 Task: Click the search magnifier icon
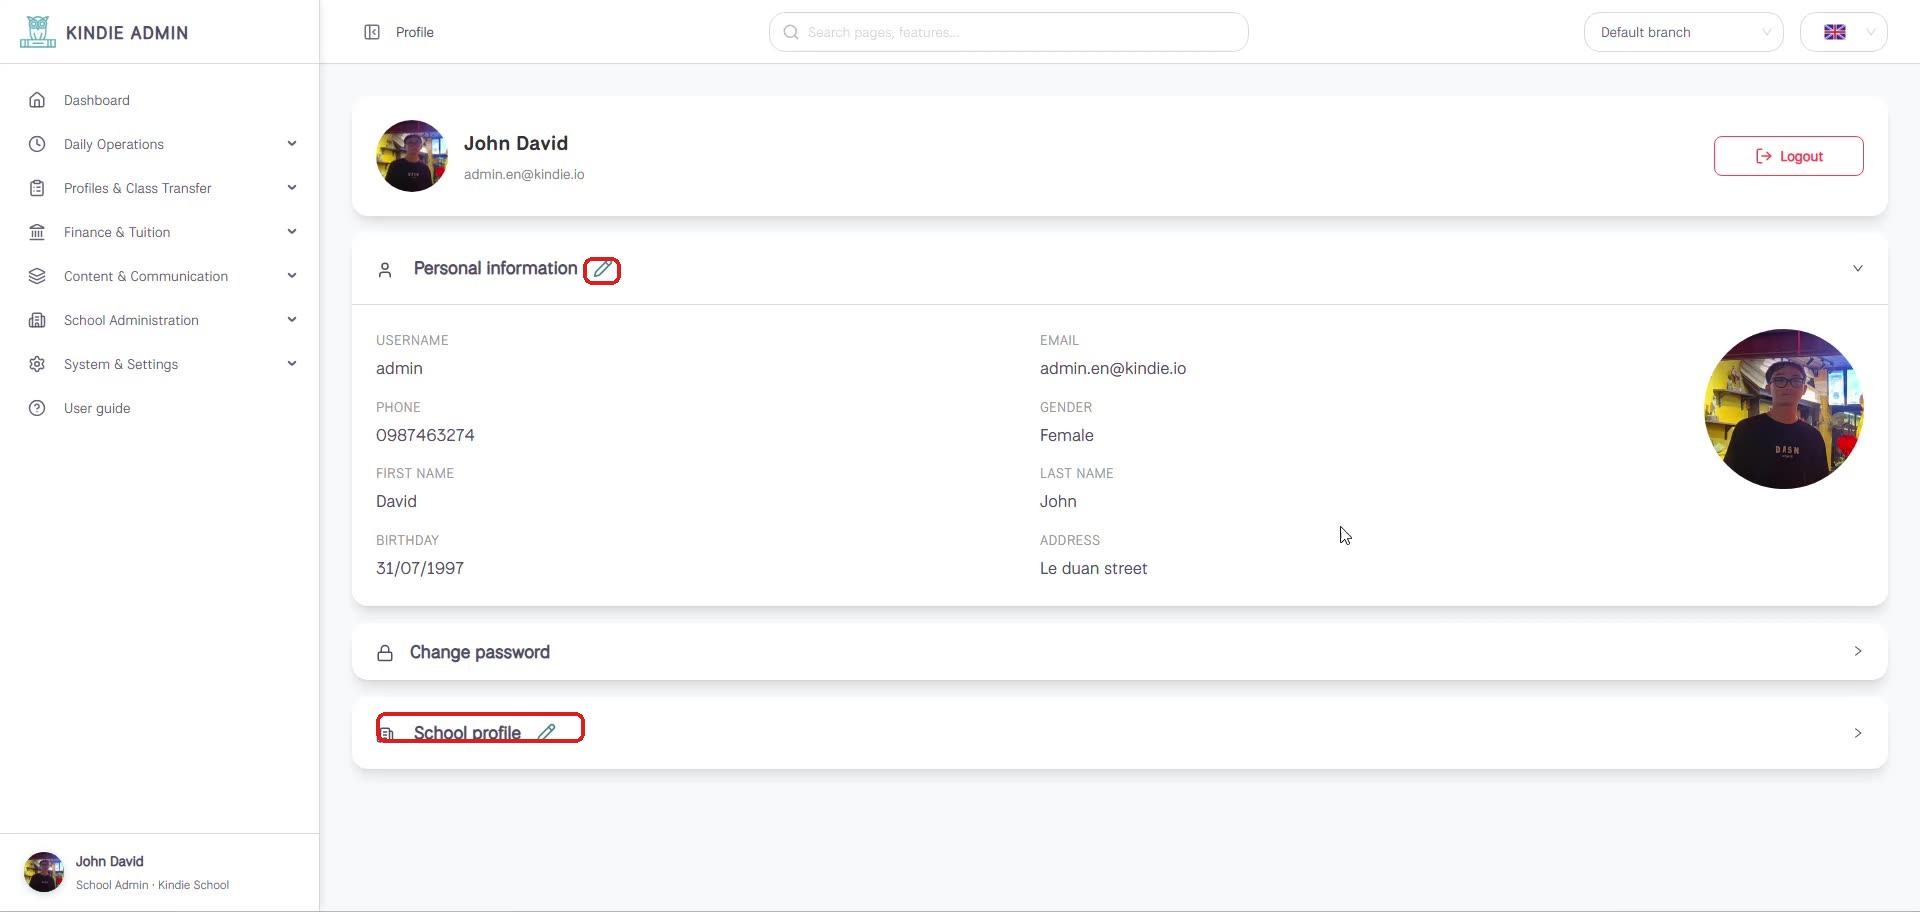tap(791, 32)
